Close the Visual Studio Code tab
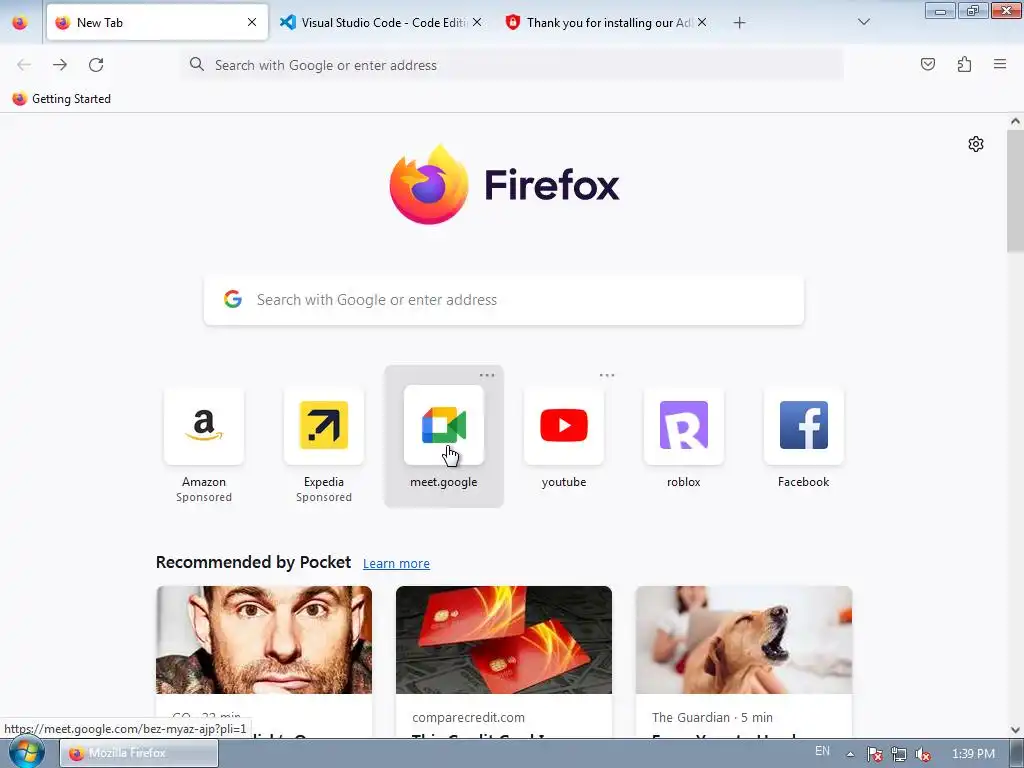The image size is (1024, 768). (x=477, y=22)
